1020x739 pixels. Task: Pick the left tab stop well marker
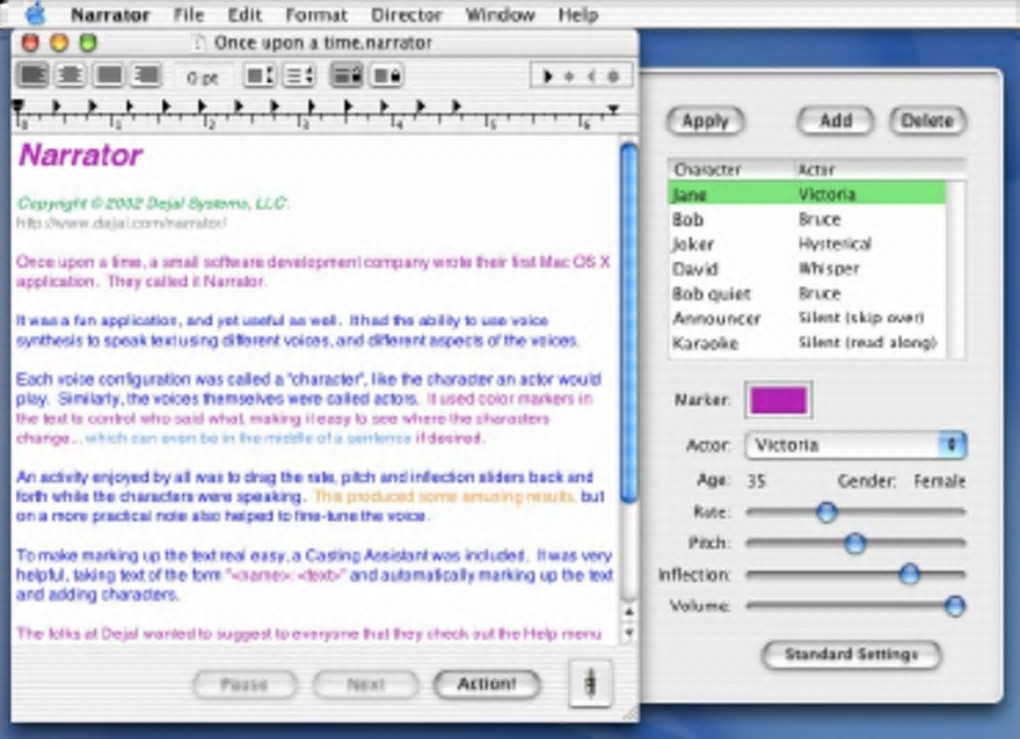(548, 76)
